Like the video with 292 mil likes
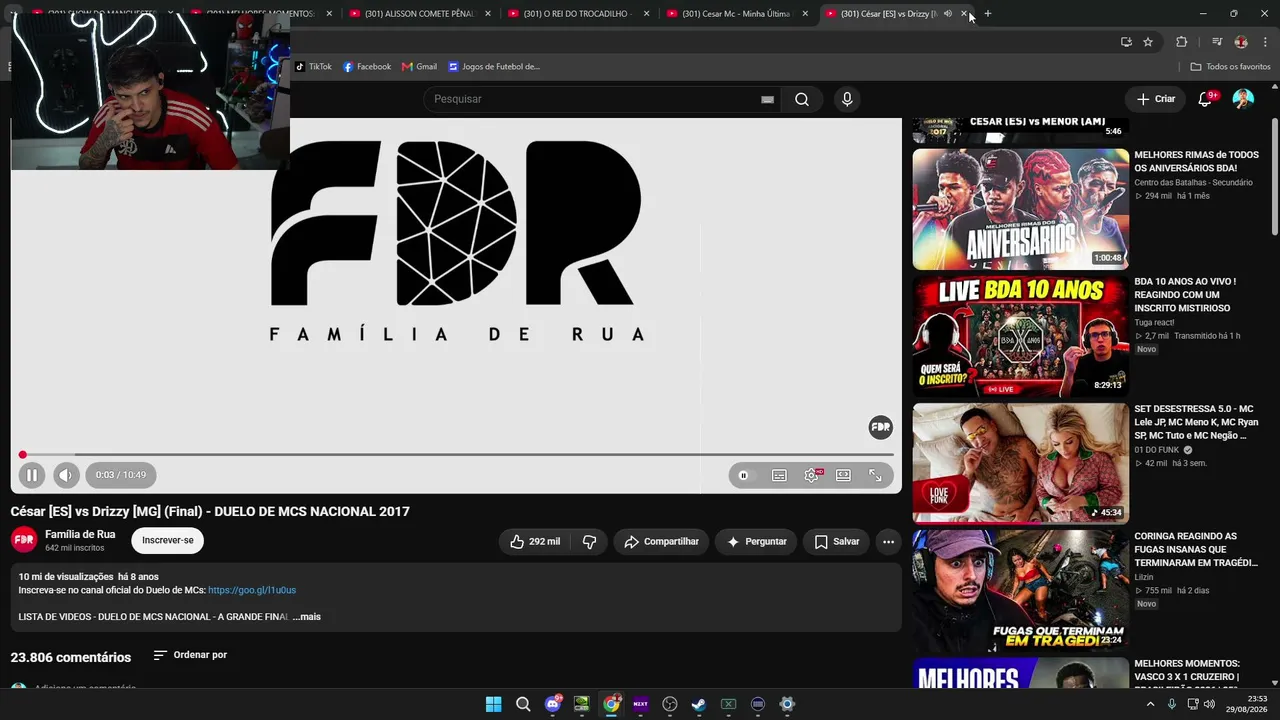 pyautogui.click(x=534, y=542)
